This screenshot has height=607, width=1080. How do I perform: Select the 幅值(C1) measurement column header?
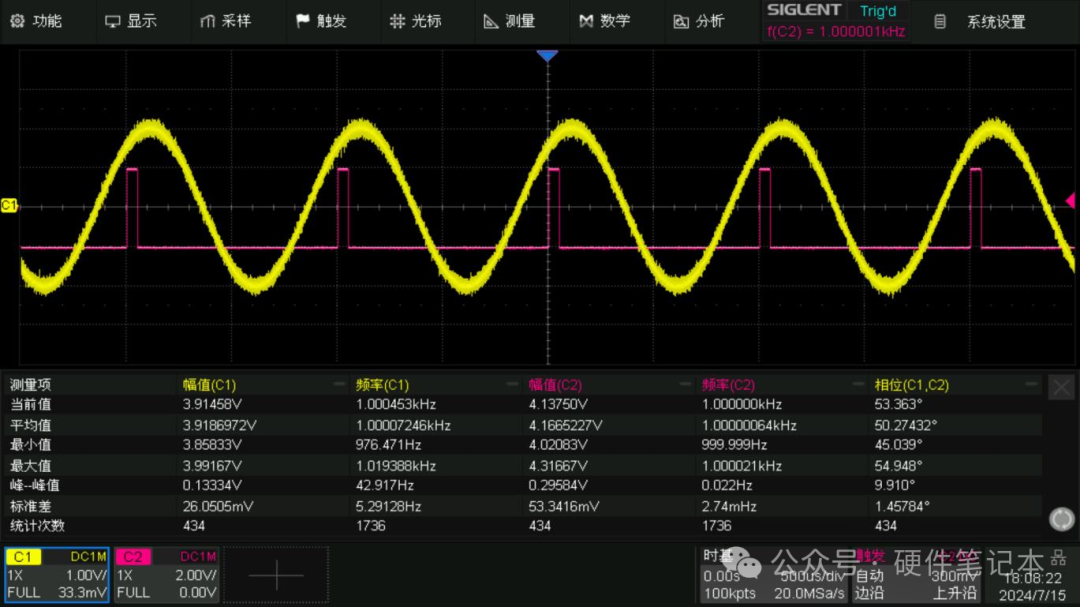click(x=209, y=384)
